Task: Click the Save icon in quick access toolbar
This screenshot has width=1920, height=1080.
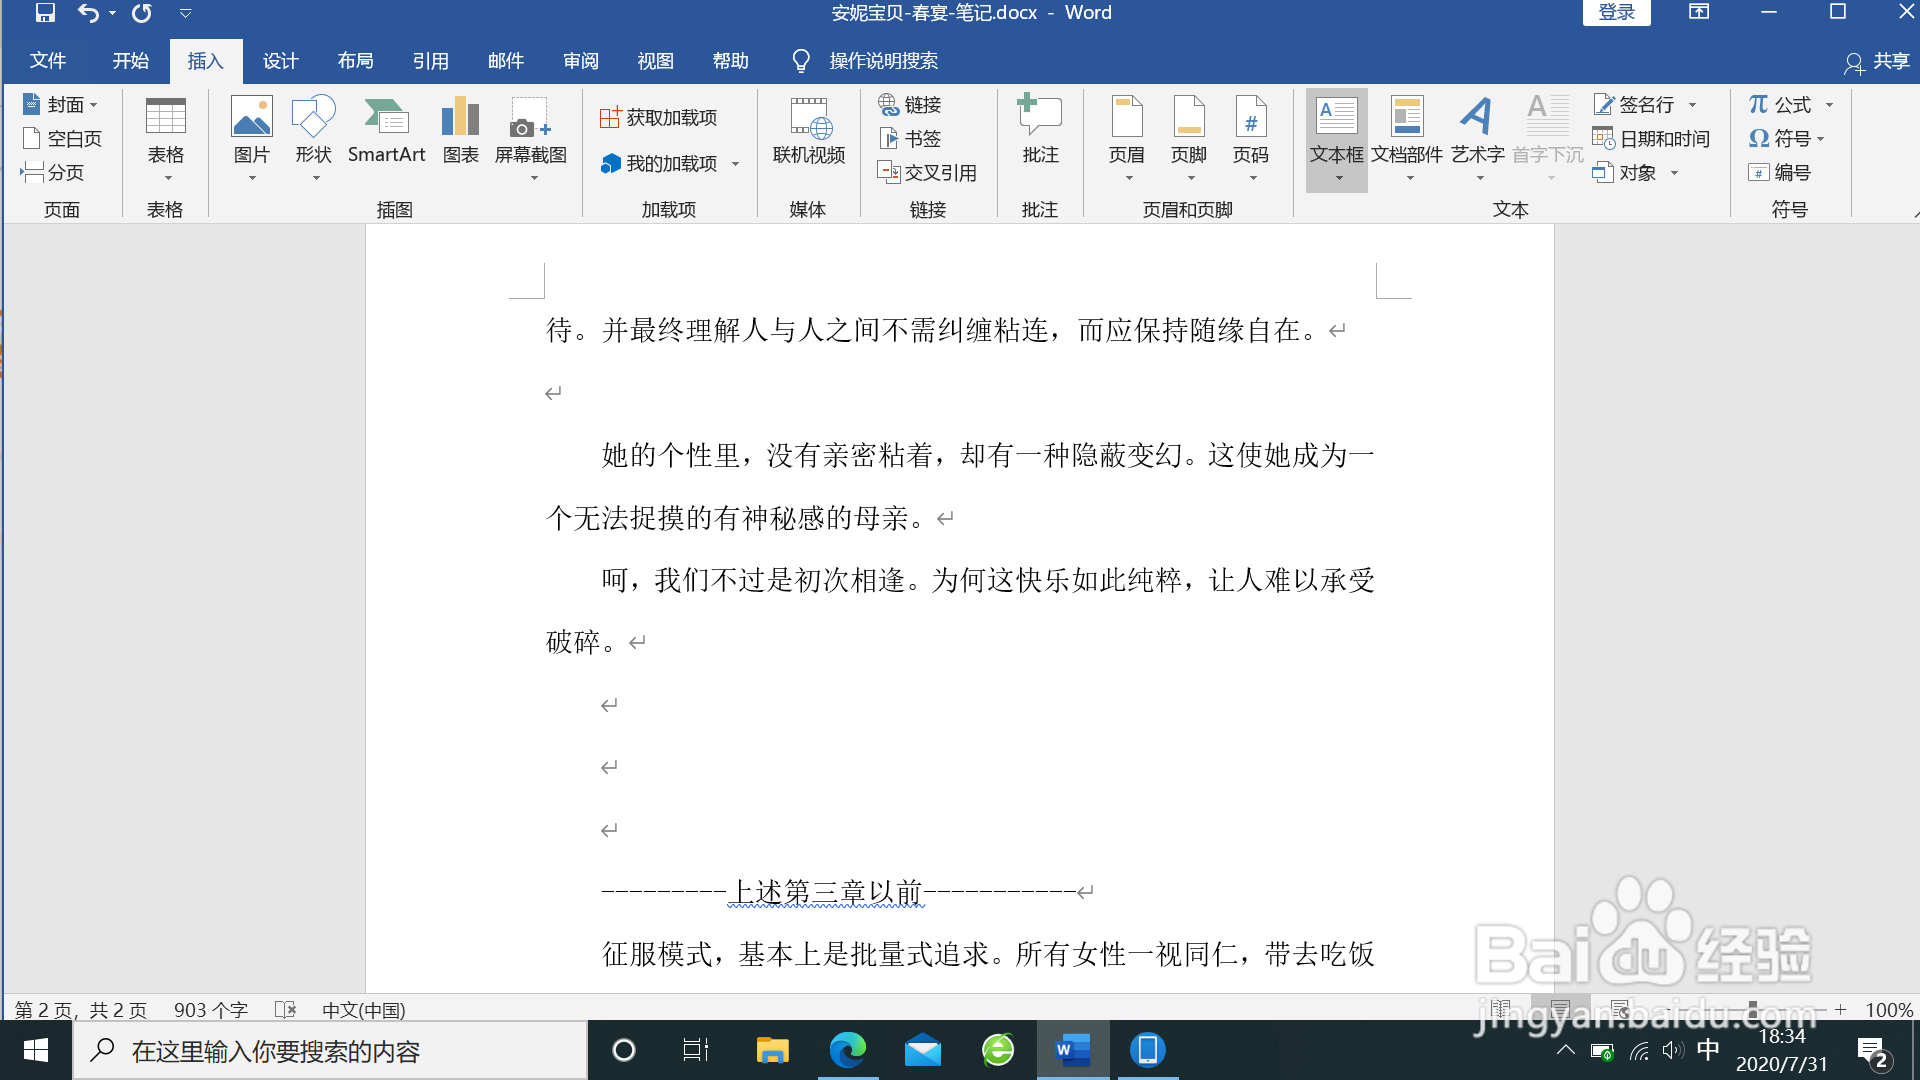Action: point(45,13)
